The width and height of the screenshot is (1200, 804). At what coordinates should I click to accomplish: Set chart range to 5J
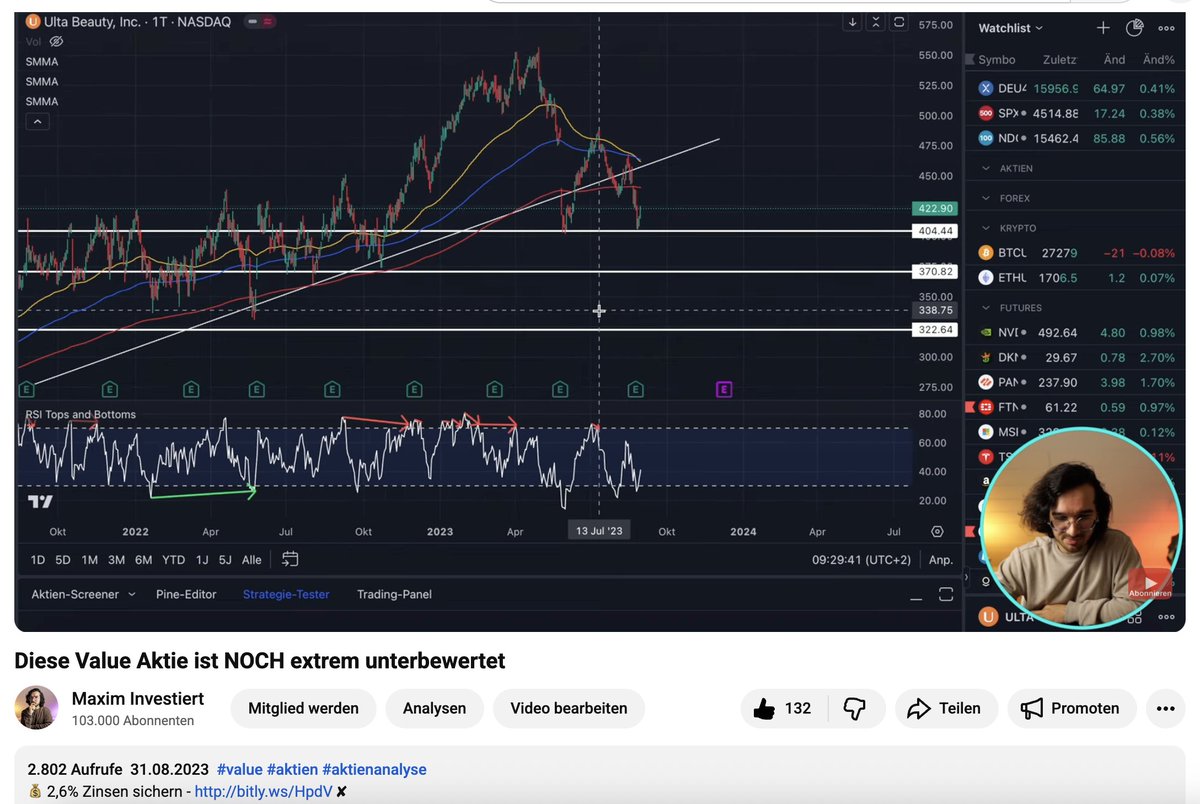(225, 560)
